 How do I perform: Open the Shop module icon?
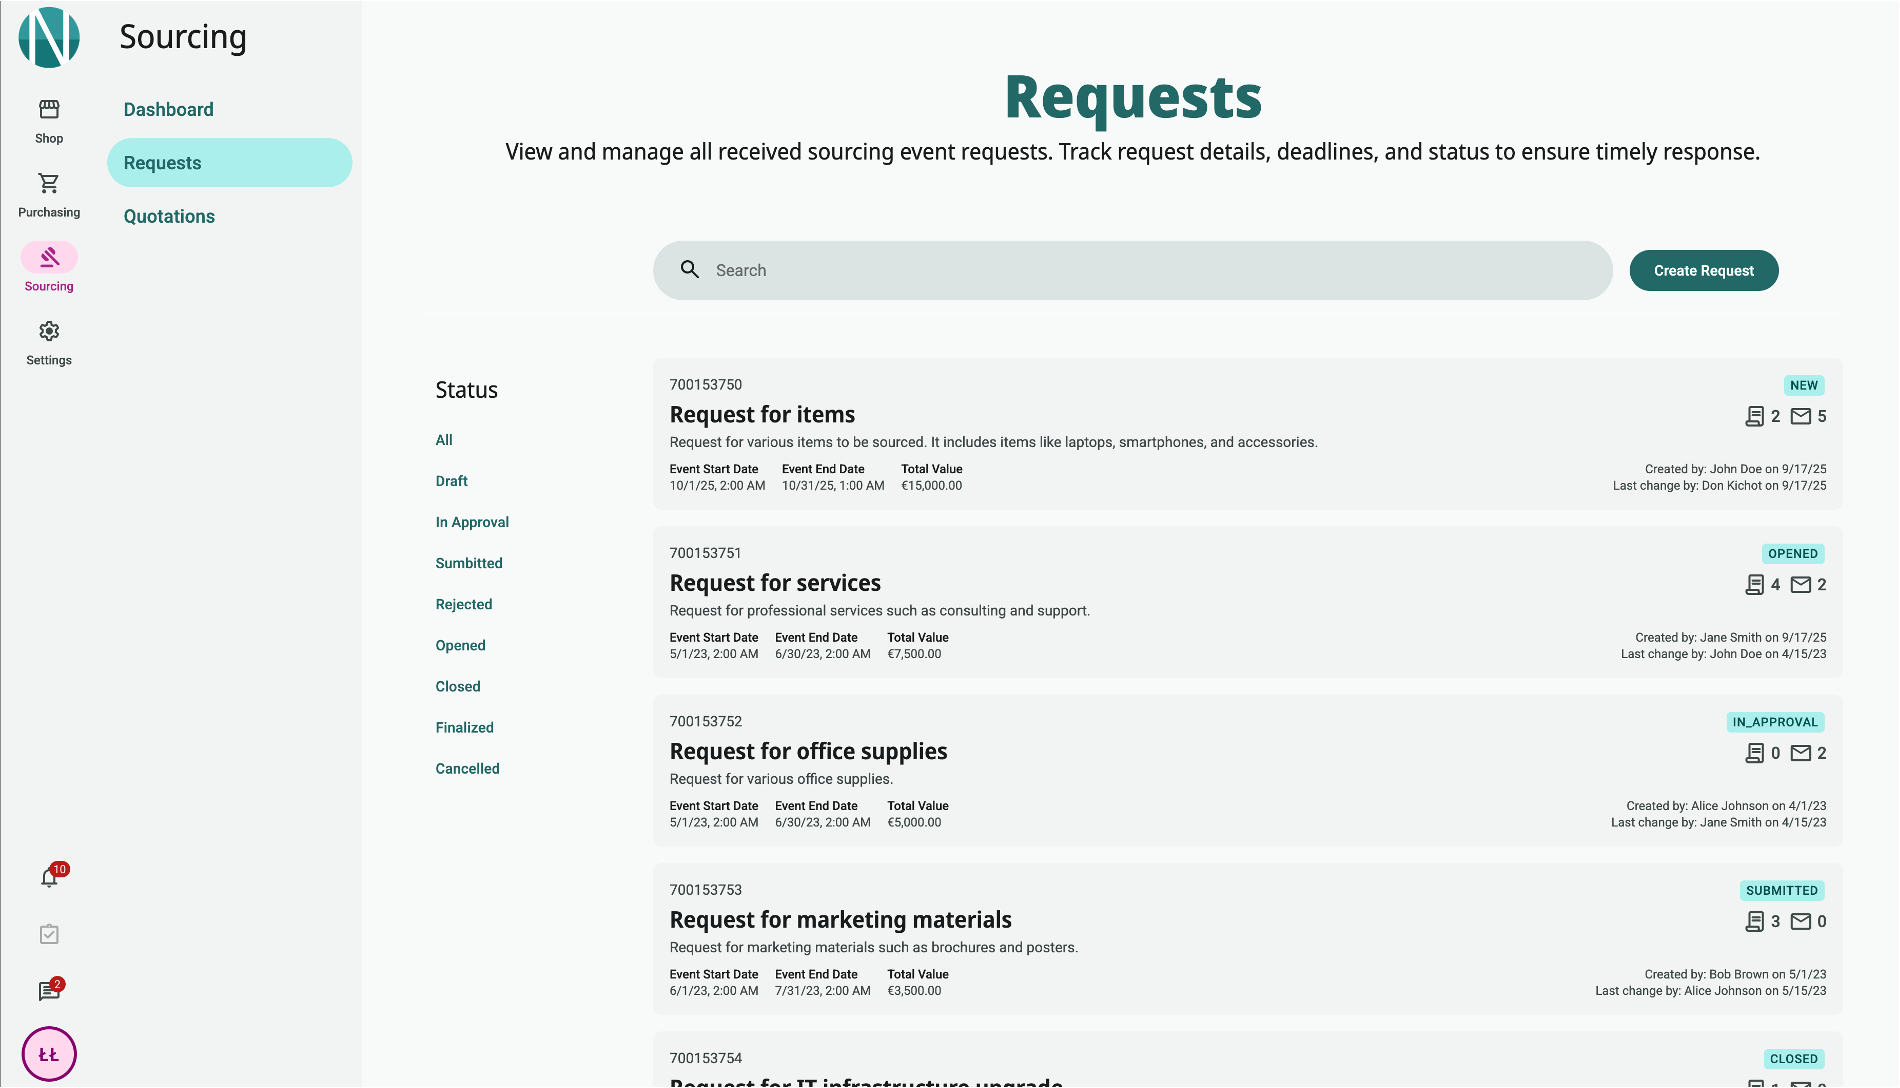tap(49, 110)
